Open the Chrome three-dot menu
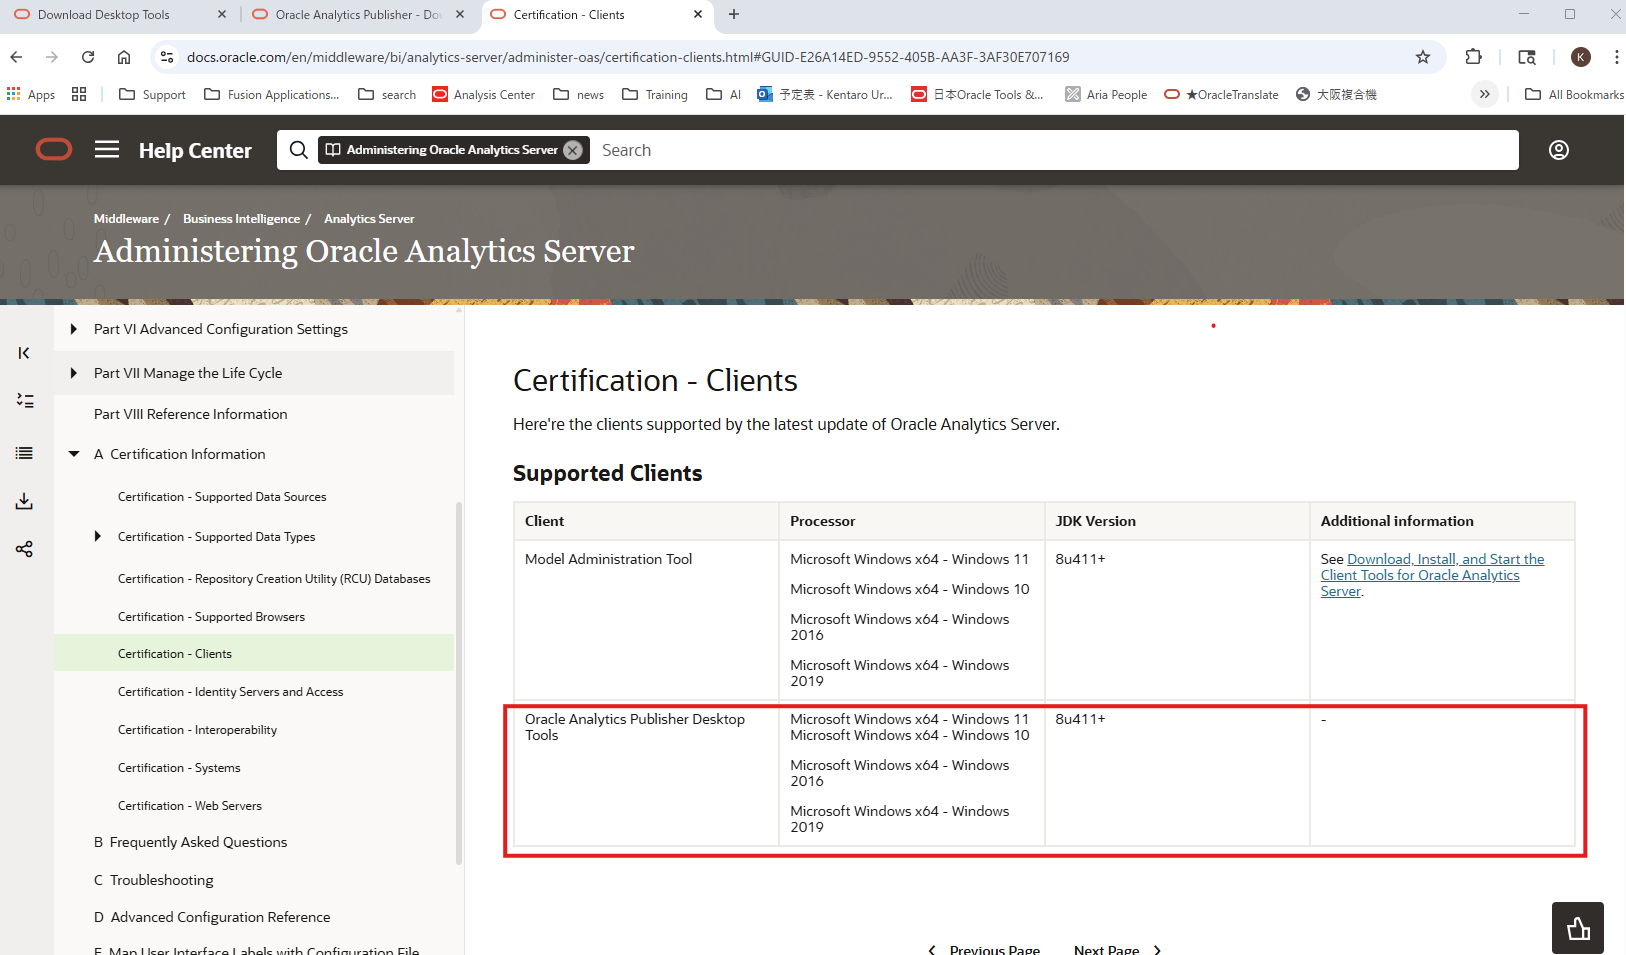 tap(1616, 57)
